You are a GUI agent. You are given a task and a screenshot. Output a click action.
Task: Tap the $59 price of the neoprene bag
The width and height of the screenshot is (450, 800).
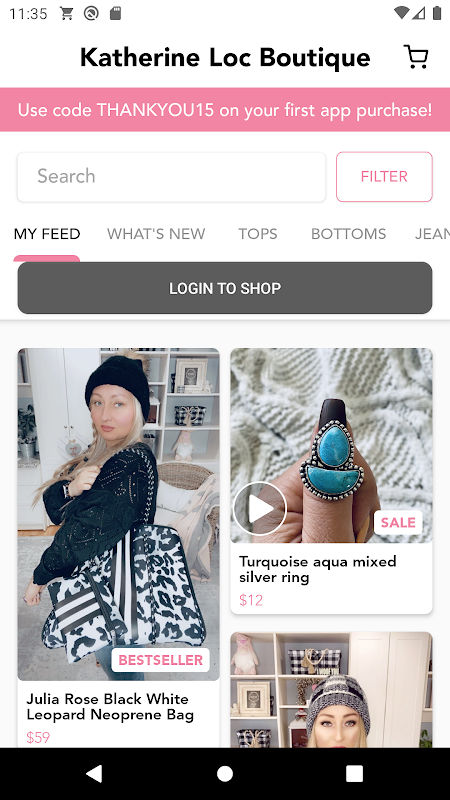pos(38,737)
